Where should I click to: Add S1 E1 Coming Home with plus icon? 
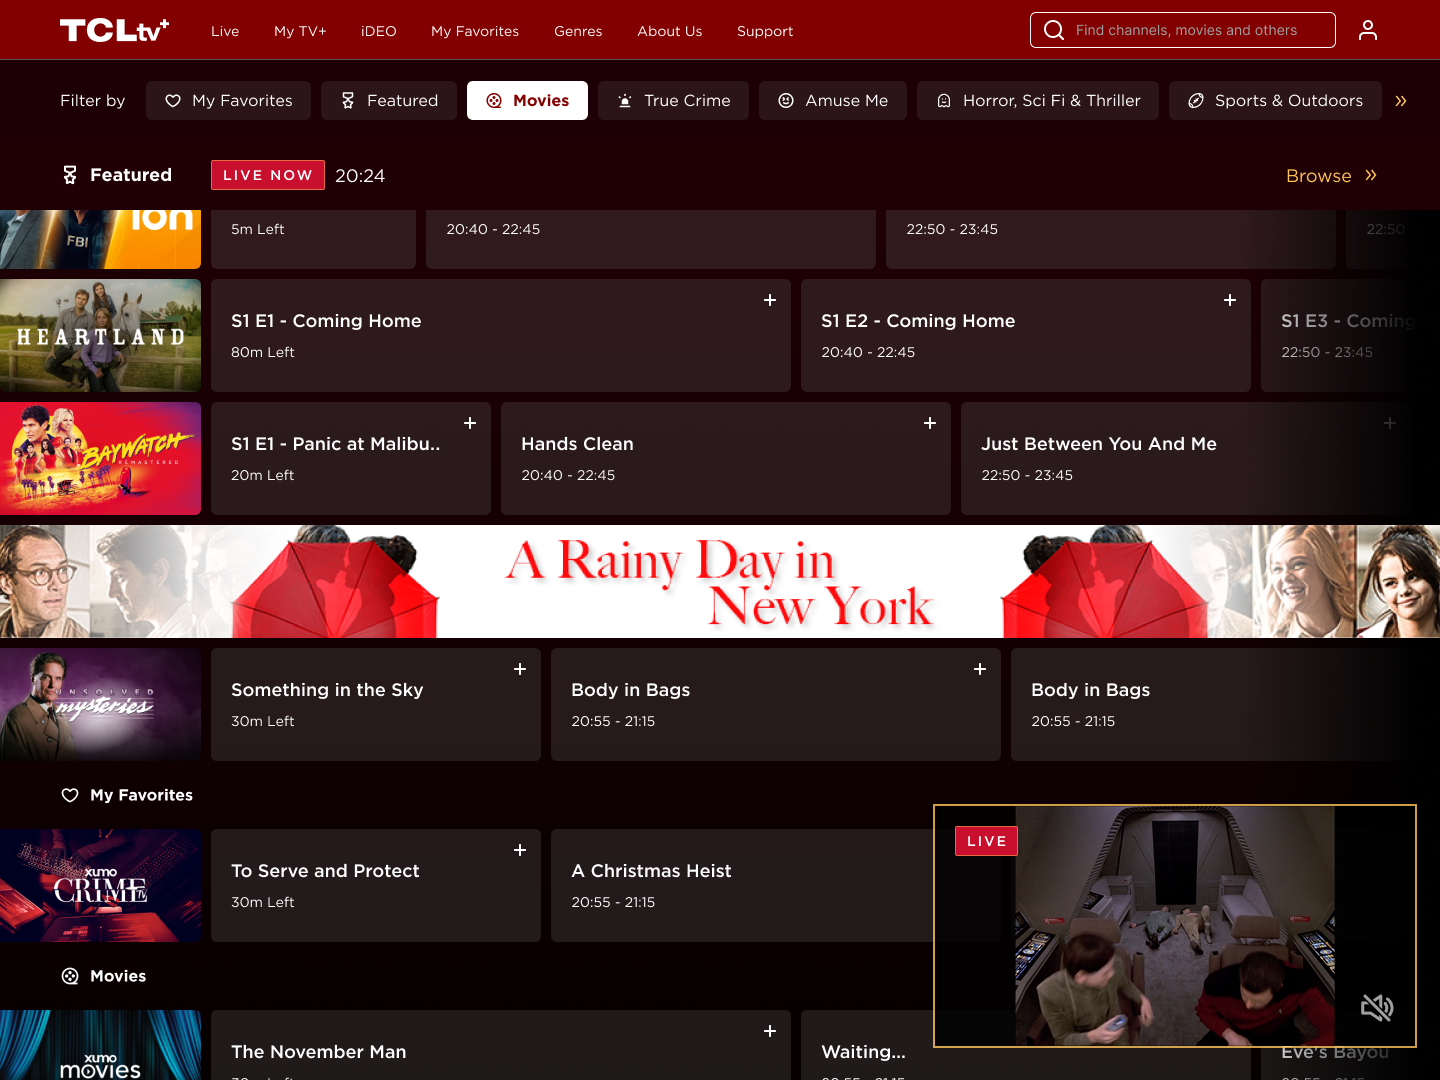coord(770,300)
